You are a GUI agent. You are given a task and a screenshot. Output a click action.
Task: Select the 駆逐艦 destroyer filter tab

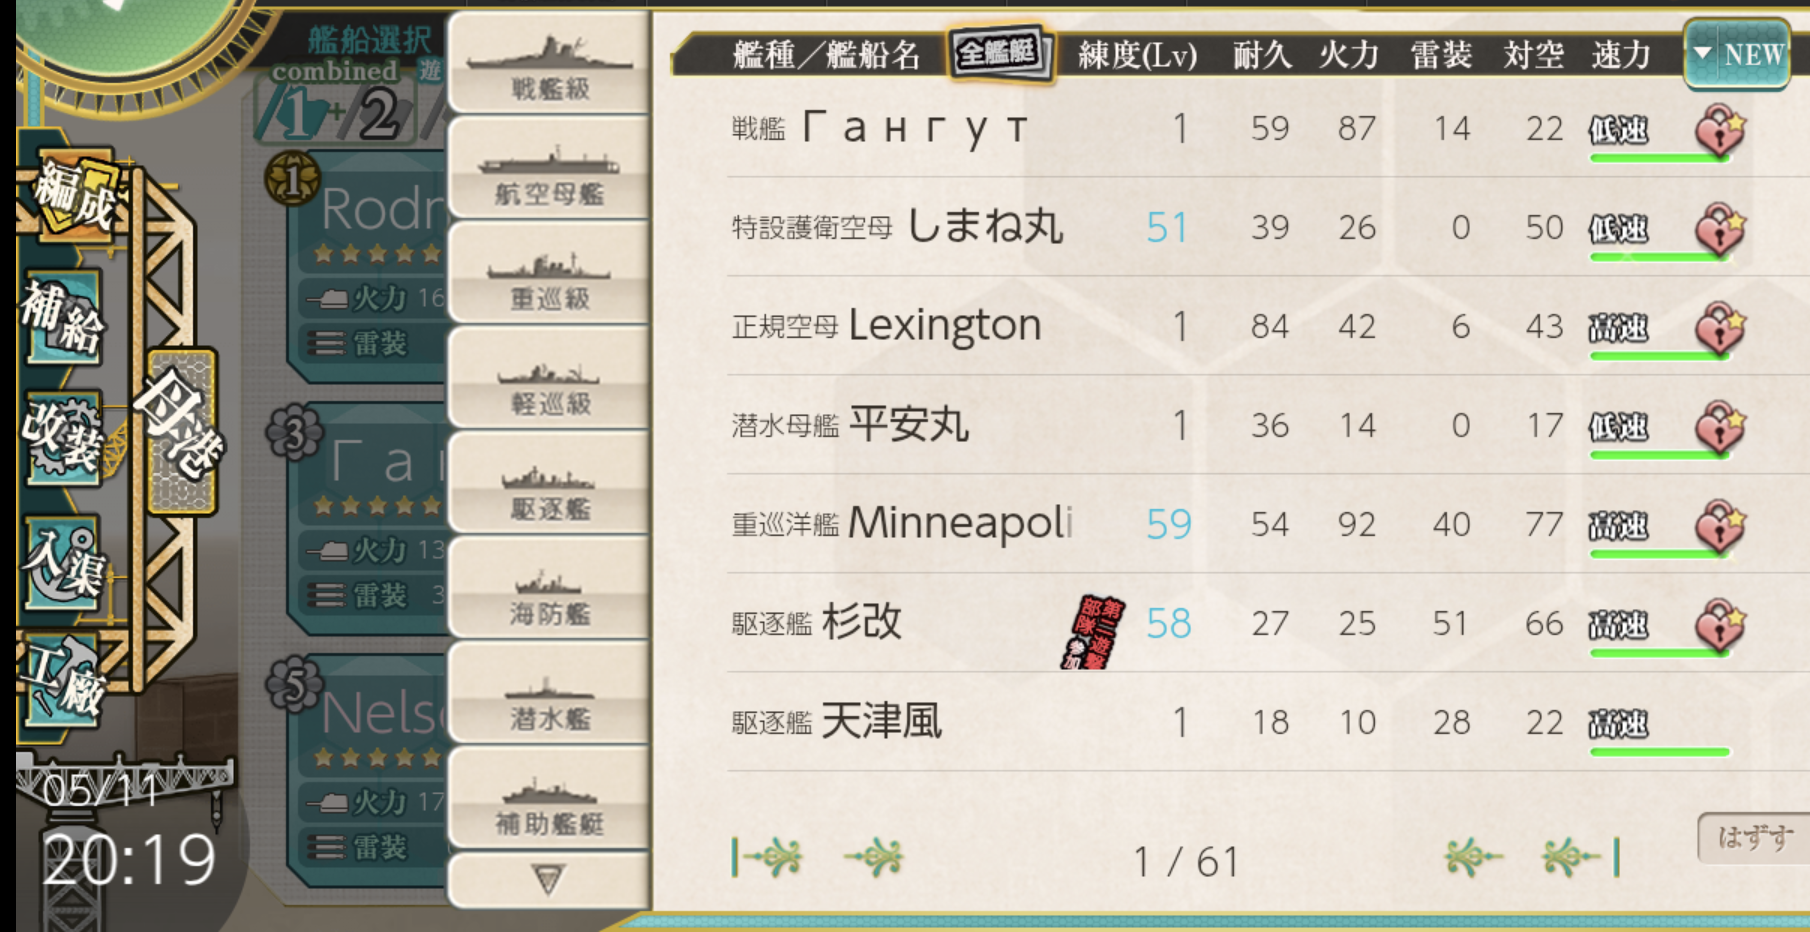(549, 486)
